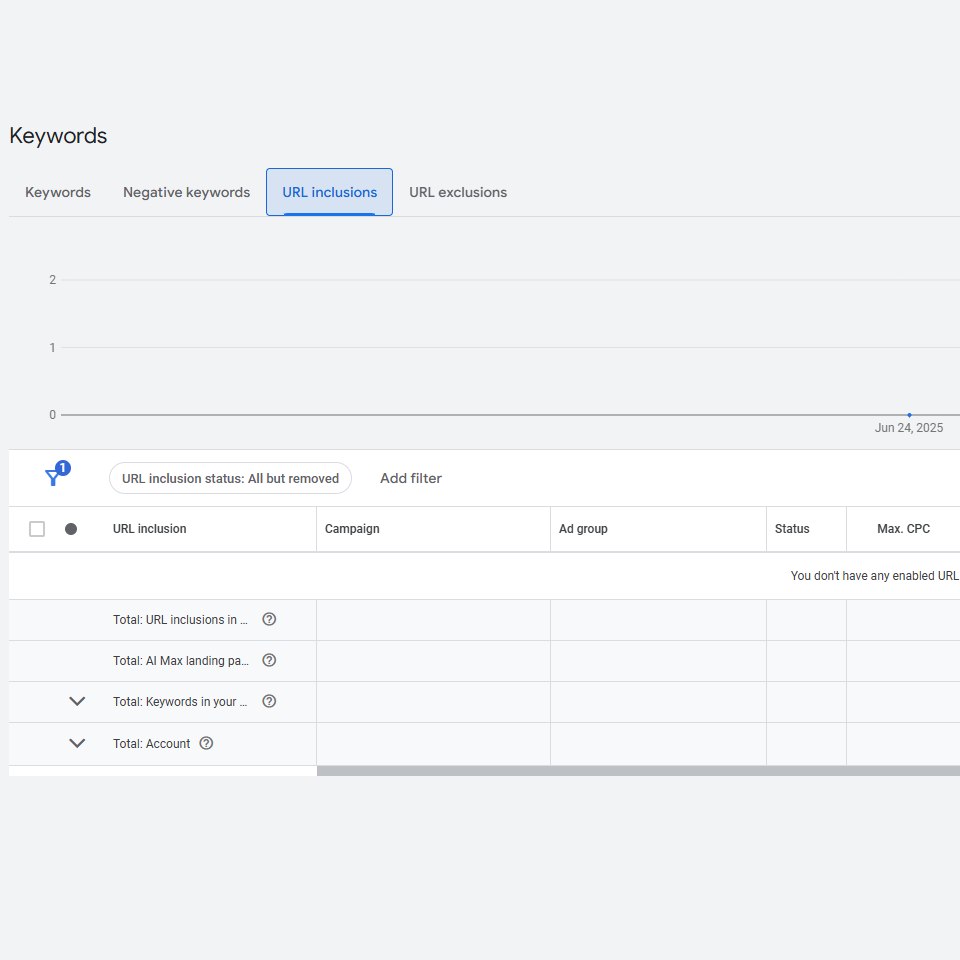
Task: Click the help icon for Total: Keywords in your
Action: click(x=269, y=701)
